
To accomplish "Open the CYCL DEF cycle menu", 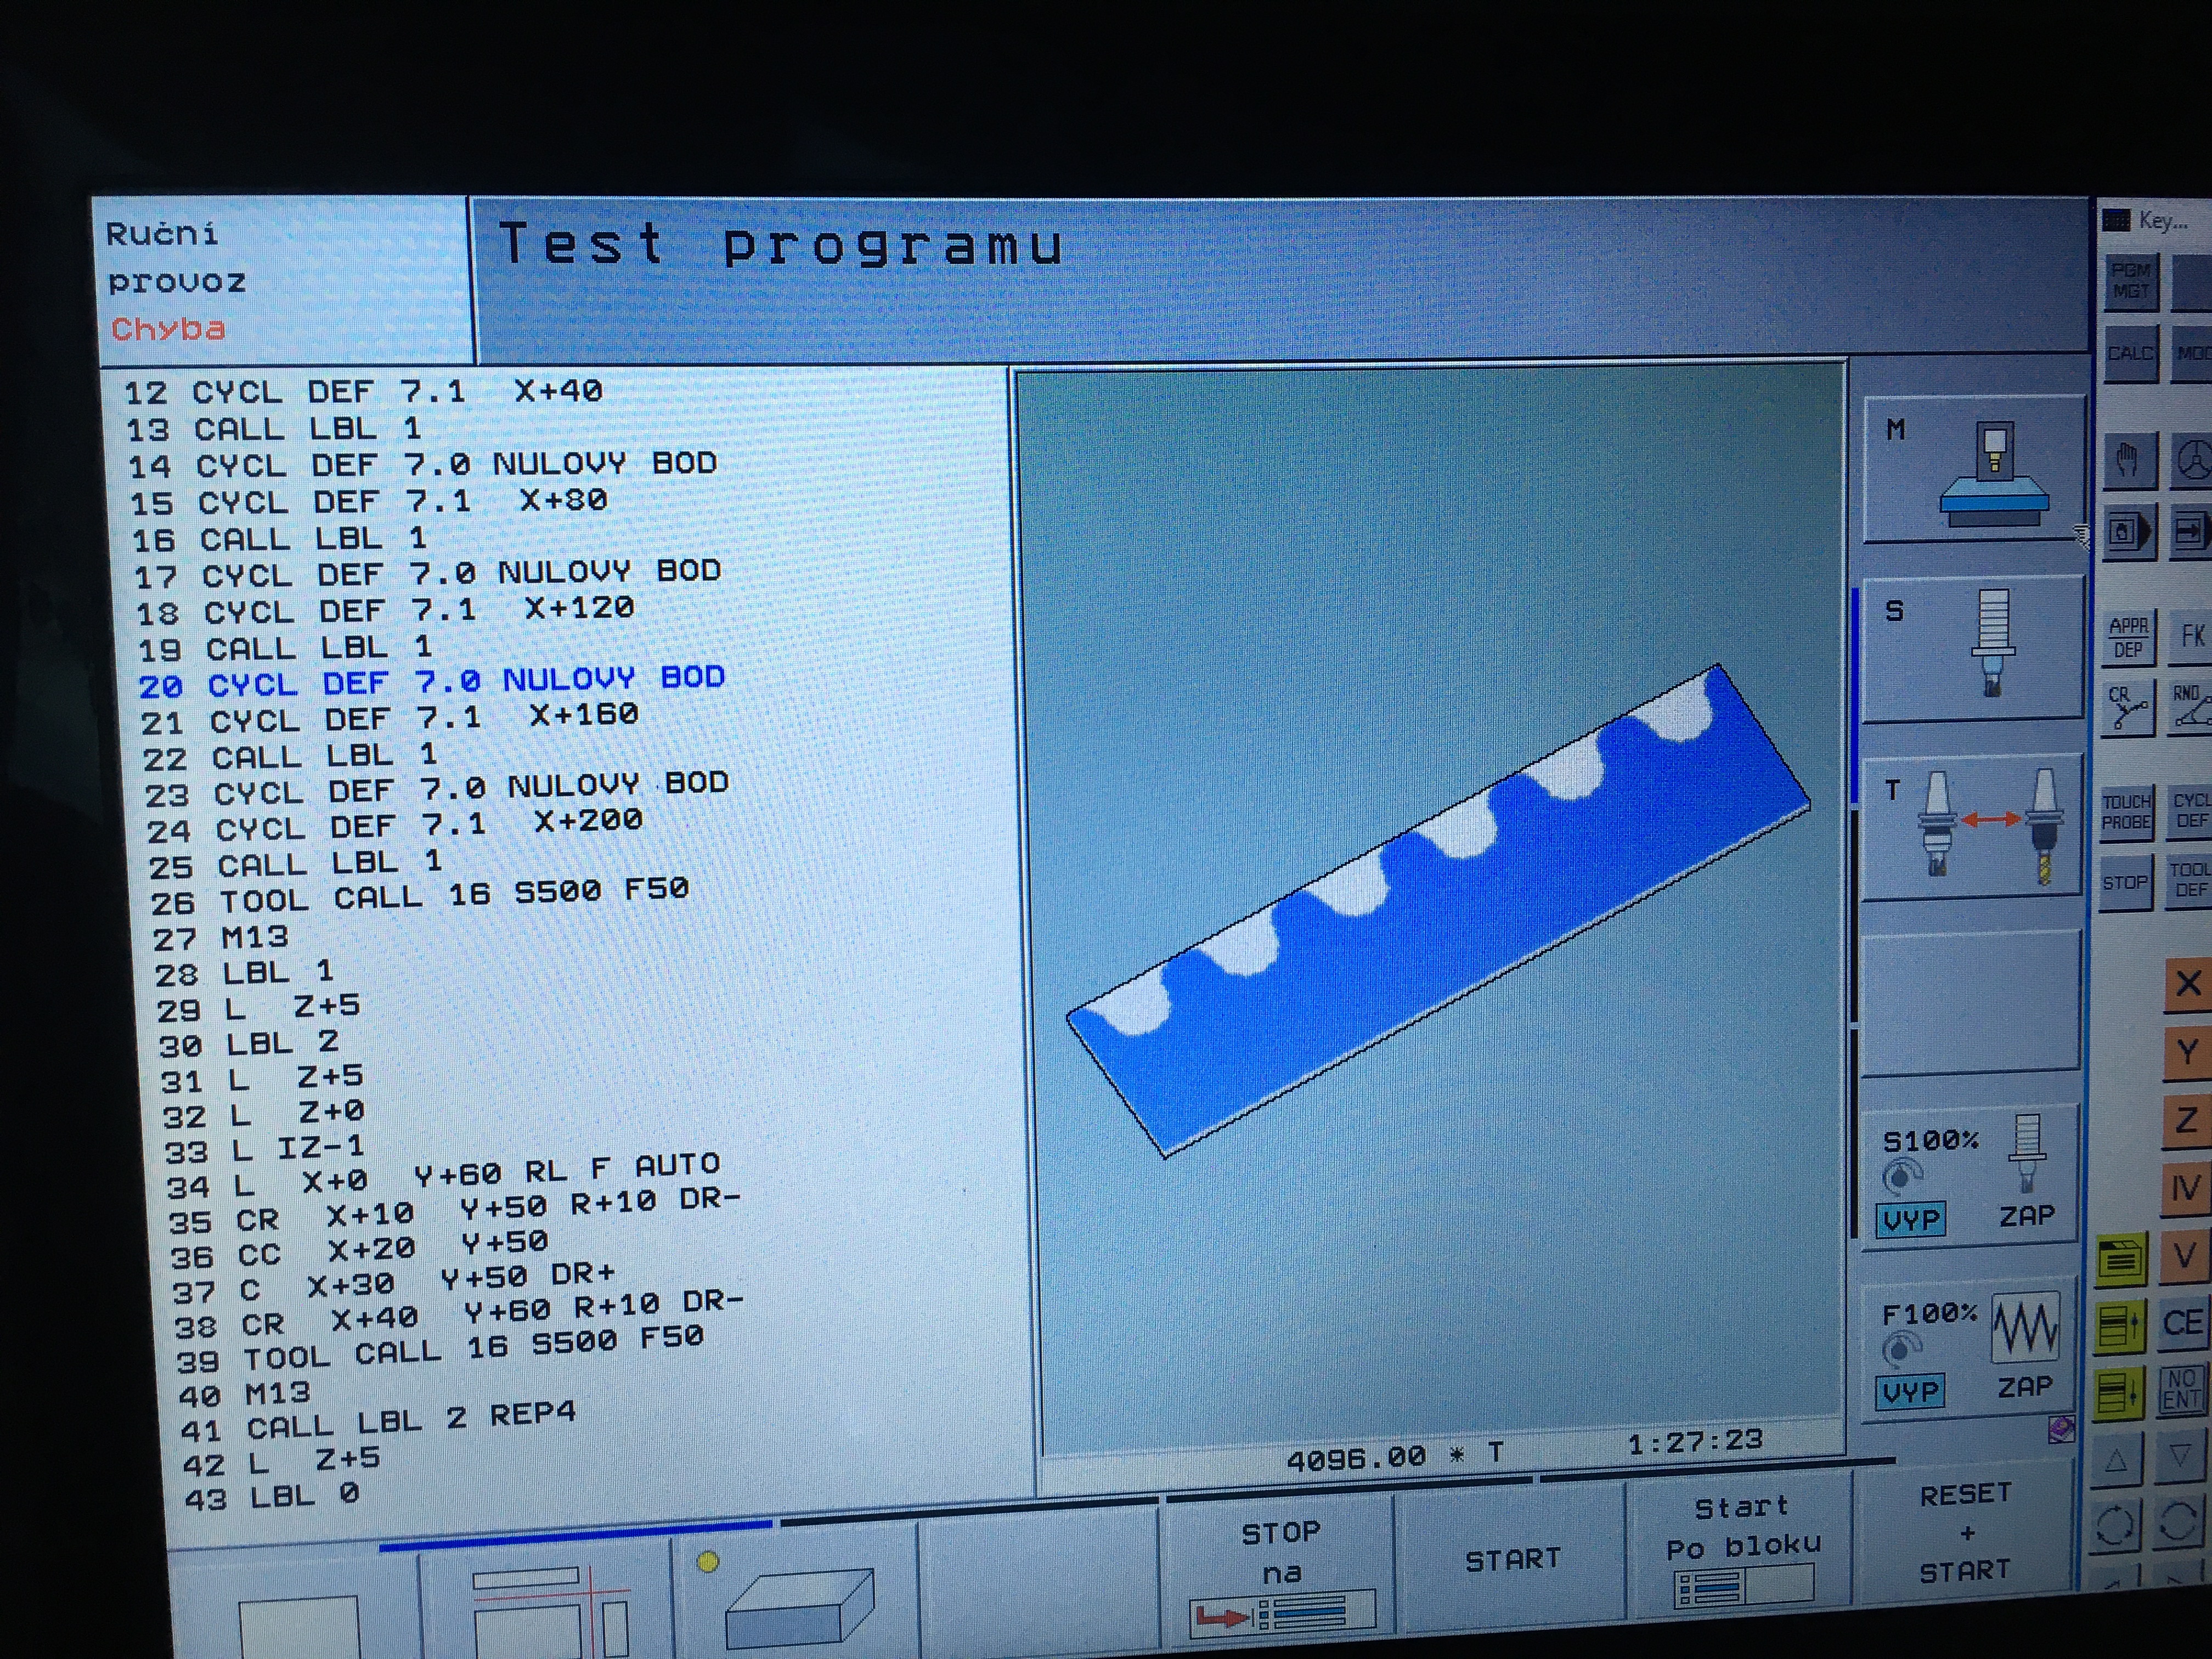I will coord(2190,811).
